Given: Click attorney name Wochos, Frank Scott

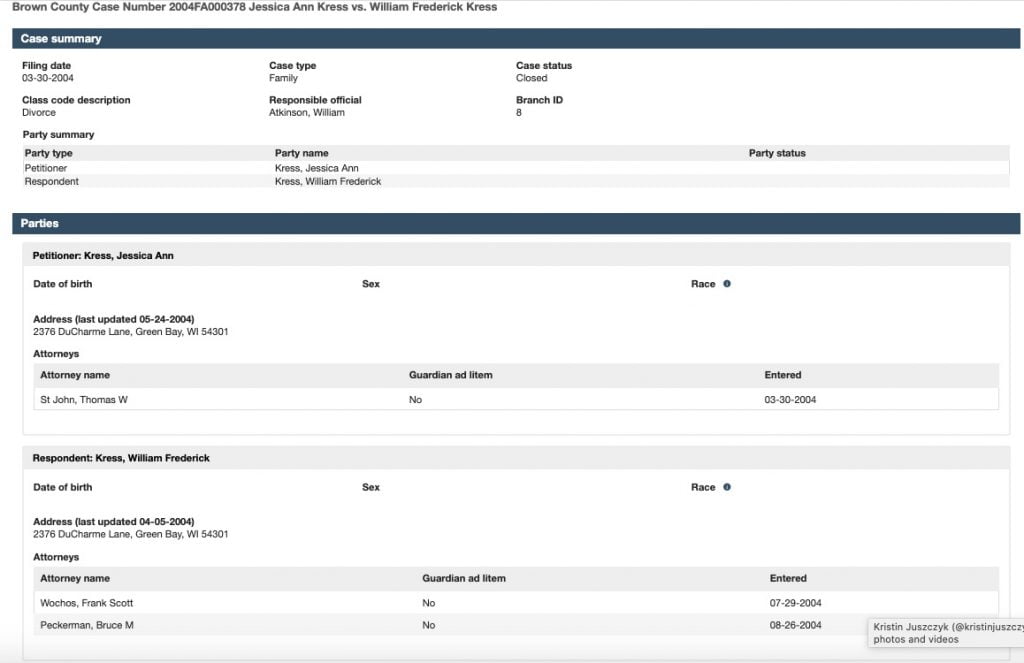Looking at the screenshot, I should tap(87, 603).
